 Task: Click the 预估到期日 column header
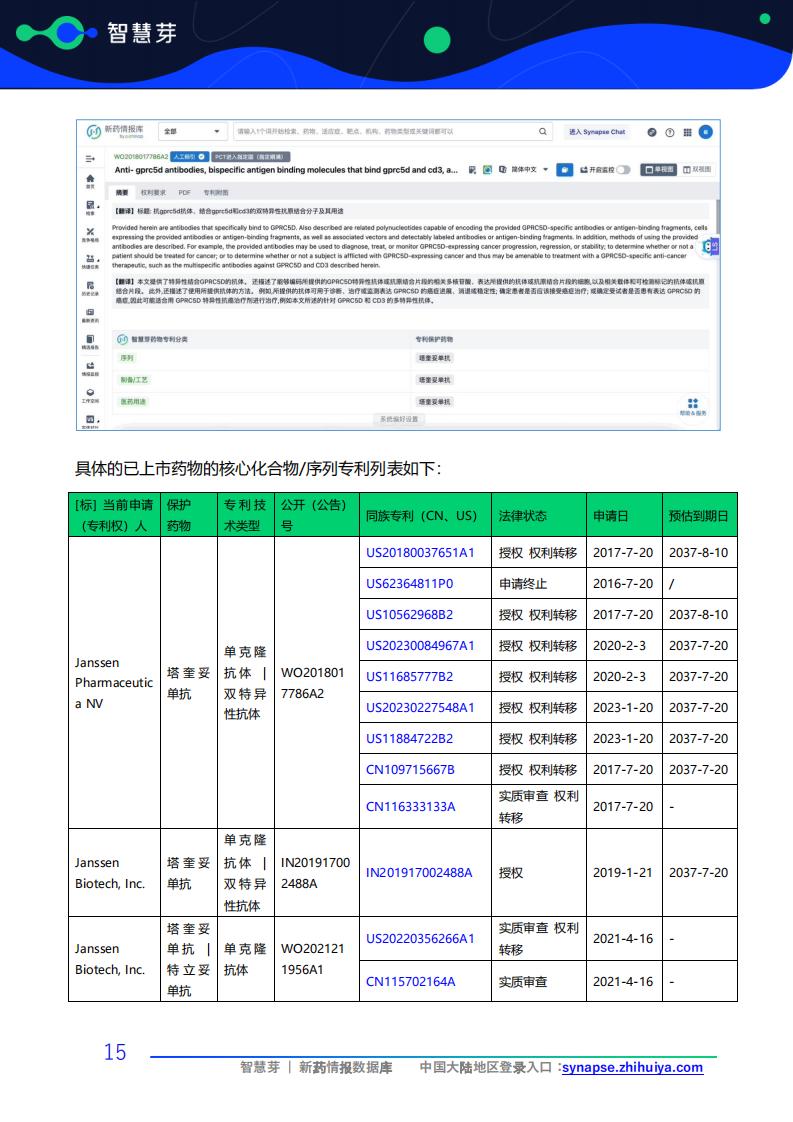(699, 515)
